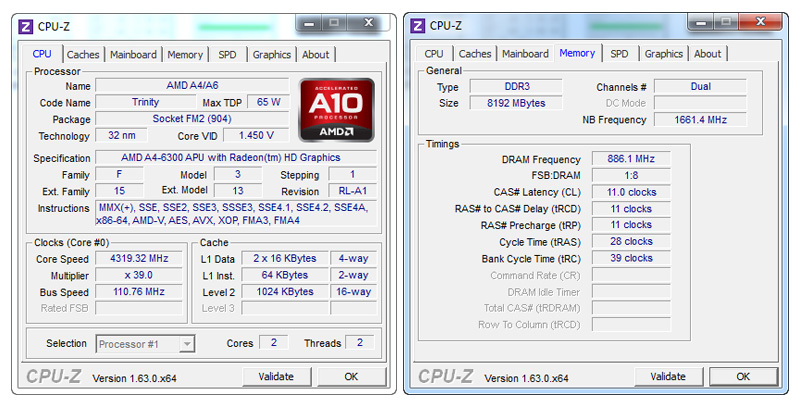This screenshot has height=415, width=800.
Task: Click the Multiplier value x 39.0
Action: click(x=139, y=275)
